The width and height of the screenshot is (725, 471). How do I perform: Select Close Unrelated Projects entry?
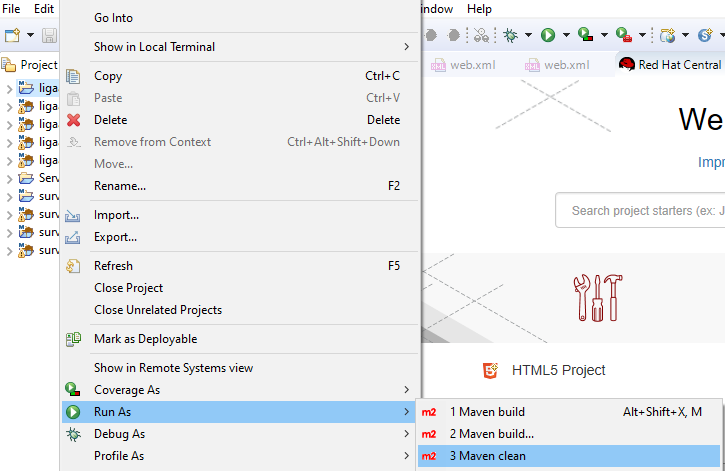tap(240, 310)
